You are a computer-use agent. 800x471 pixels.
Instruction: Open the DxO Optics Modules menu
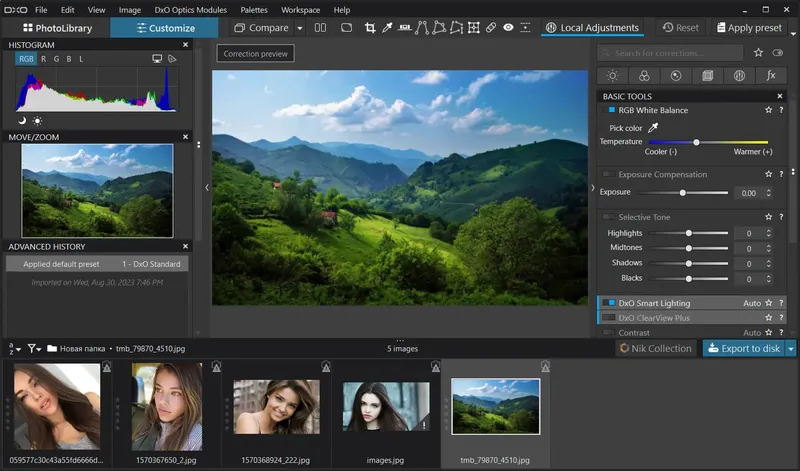[x=190, y=9]
